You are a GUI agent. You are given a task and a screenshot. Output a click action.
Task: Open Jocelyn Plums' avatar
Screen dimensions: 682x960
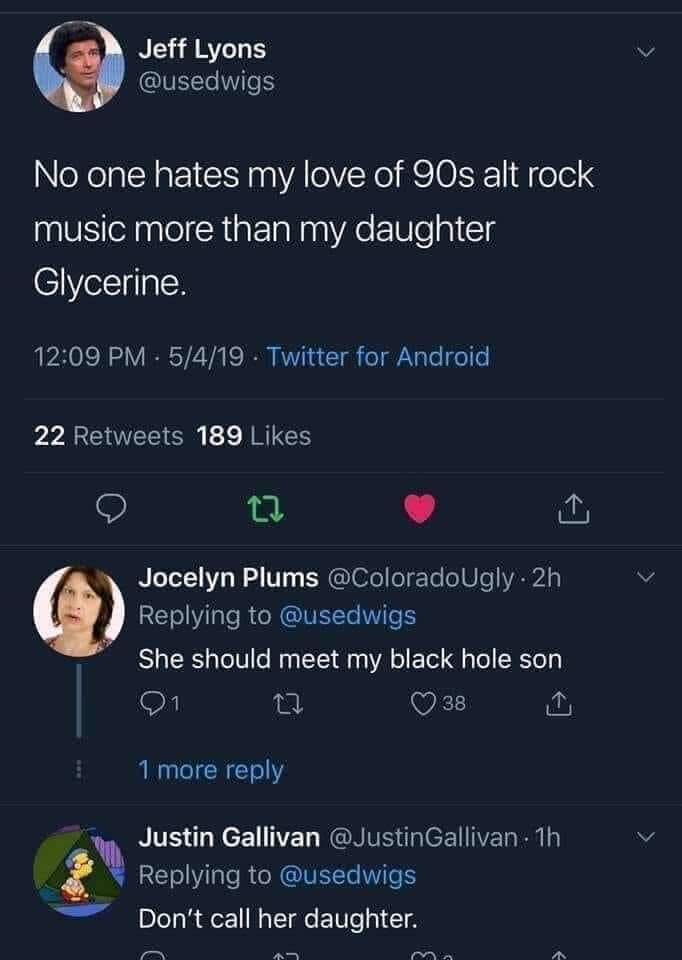[x=78, y=611]
